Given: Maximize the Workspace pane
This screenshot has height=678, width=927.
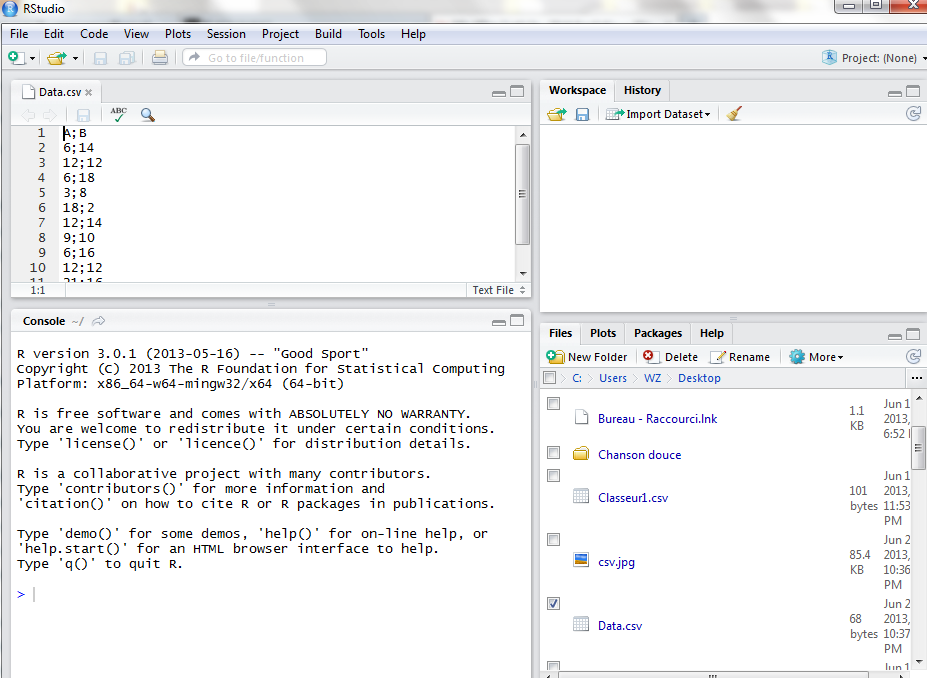Looking at the screenshot, I should click(x=913, y=92).
